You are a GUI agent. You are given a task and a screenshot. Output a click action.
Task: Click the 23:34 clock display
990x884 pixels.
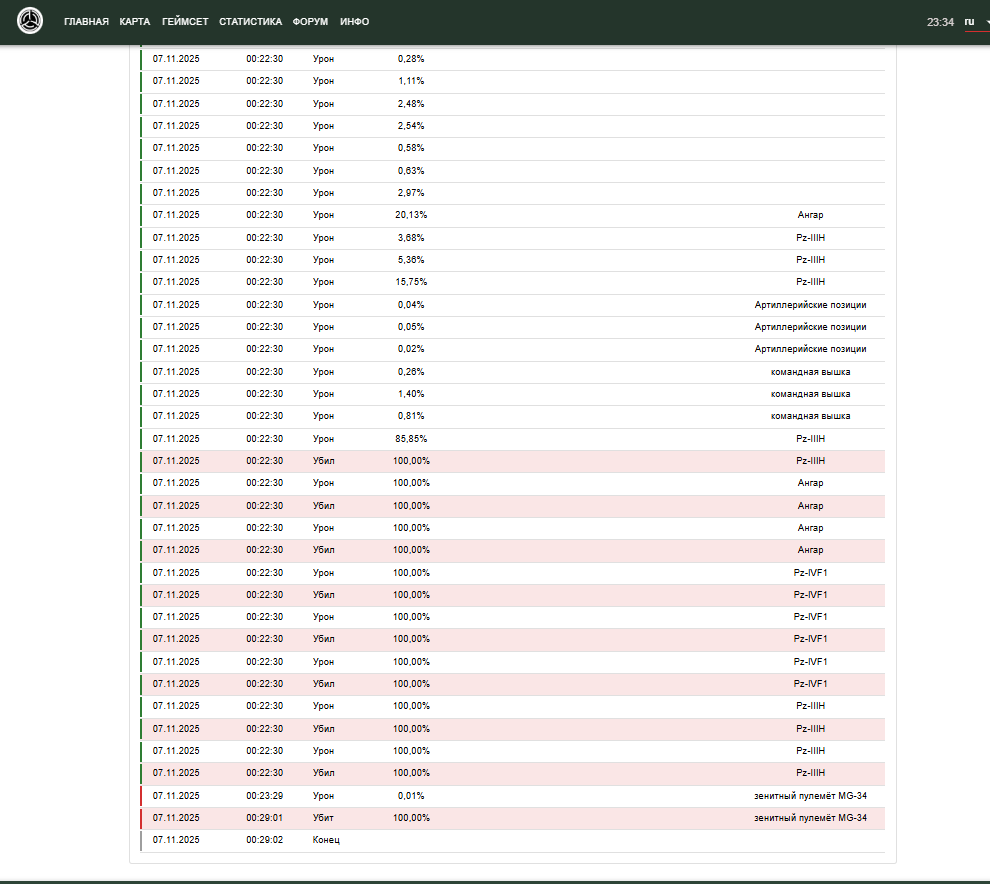tap(940, 22)
